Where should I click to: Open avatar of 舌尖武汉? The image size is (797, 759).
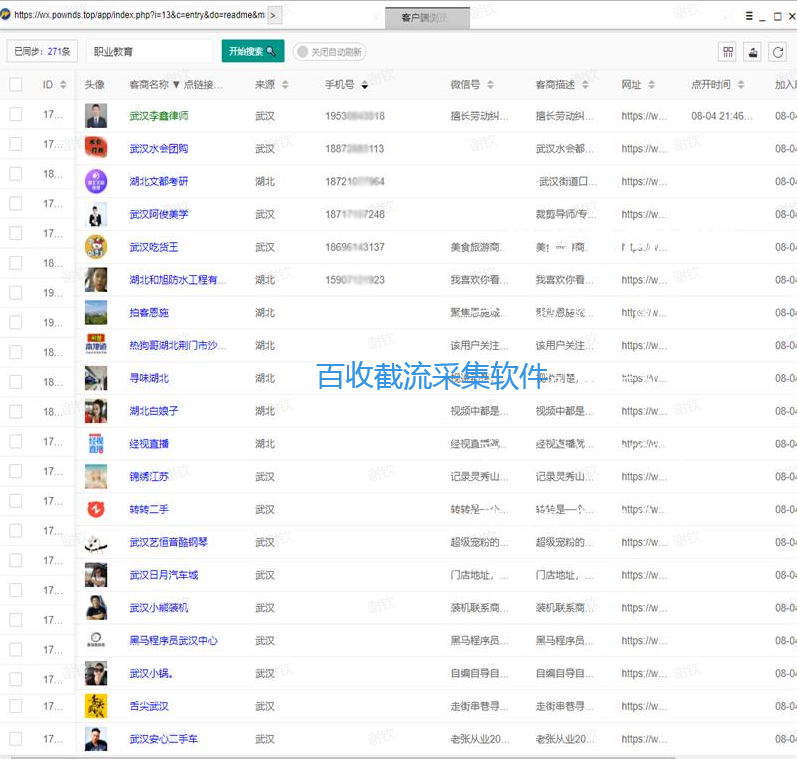[x=96, y=706]
